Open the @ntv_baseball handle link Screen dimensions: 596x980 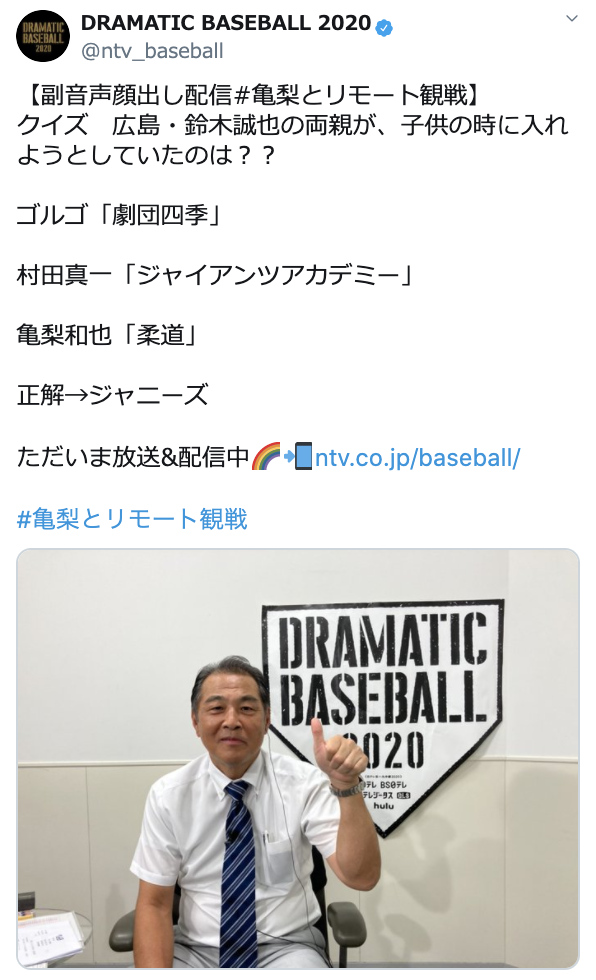coord(152,51)
